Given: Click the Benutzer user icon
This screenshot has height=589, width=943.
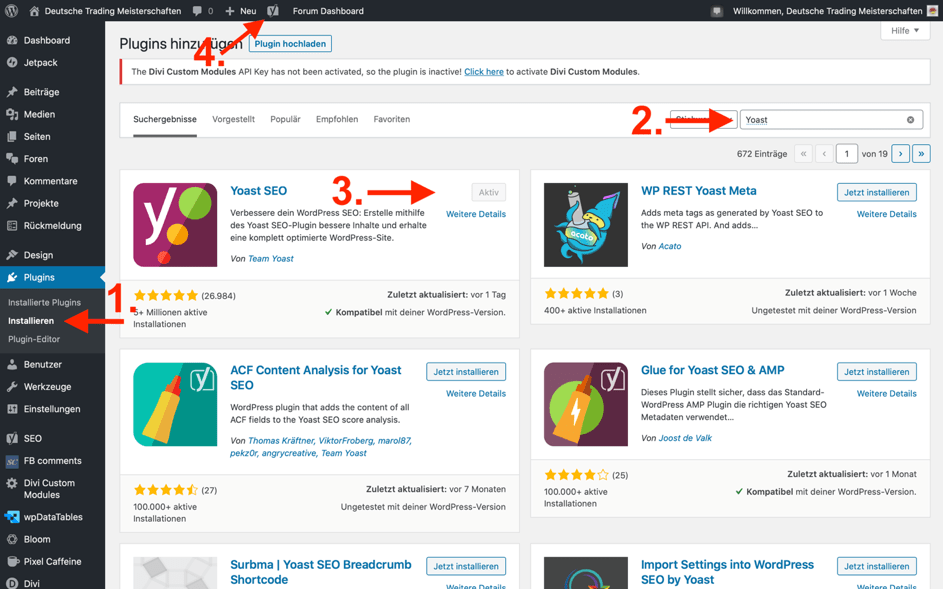Looking at the screenshot, I should tap(12, 365).
